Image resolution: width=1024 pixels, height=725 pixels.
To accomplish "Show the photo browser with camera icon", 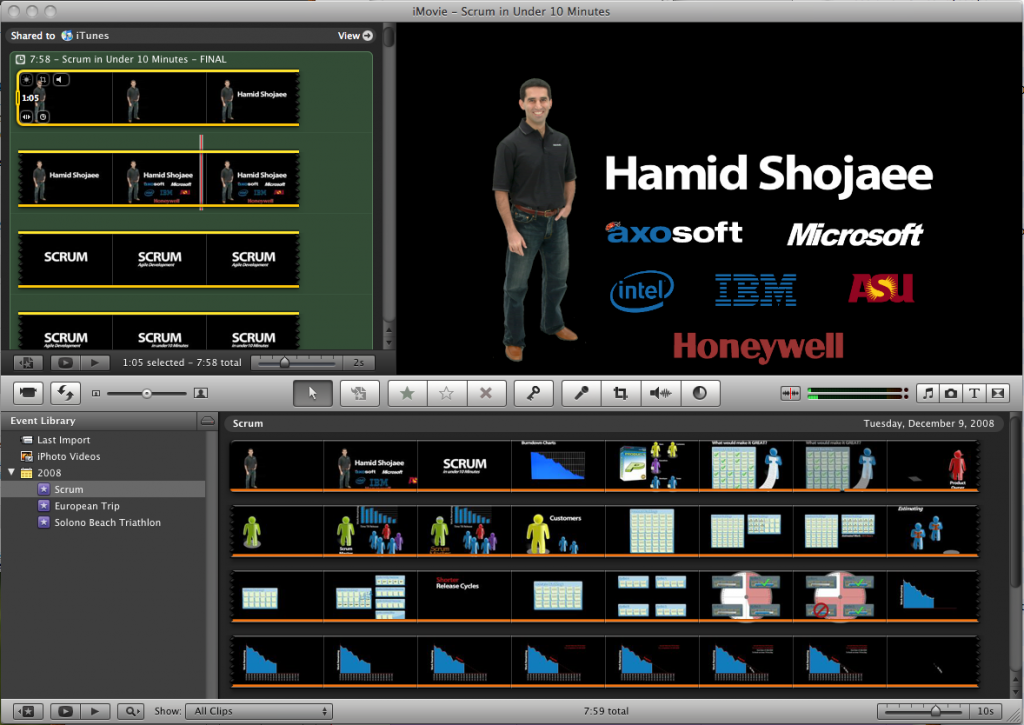I will click(951, 393).
